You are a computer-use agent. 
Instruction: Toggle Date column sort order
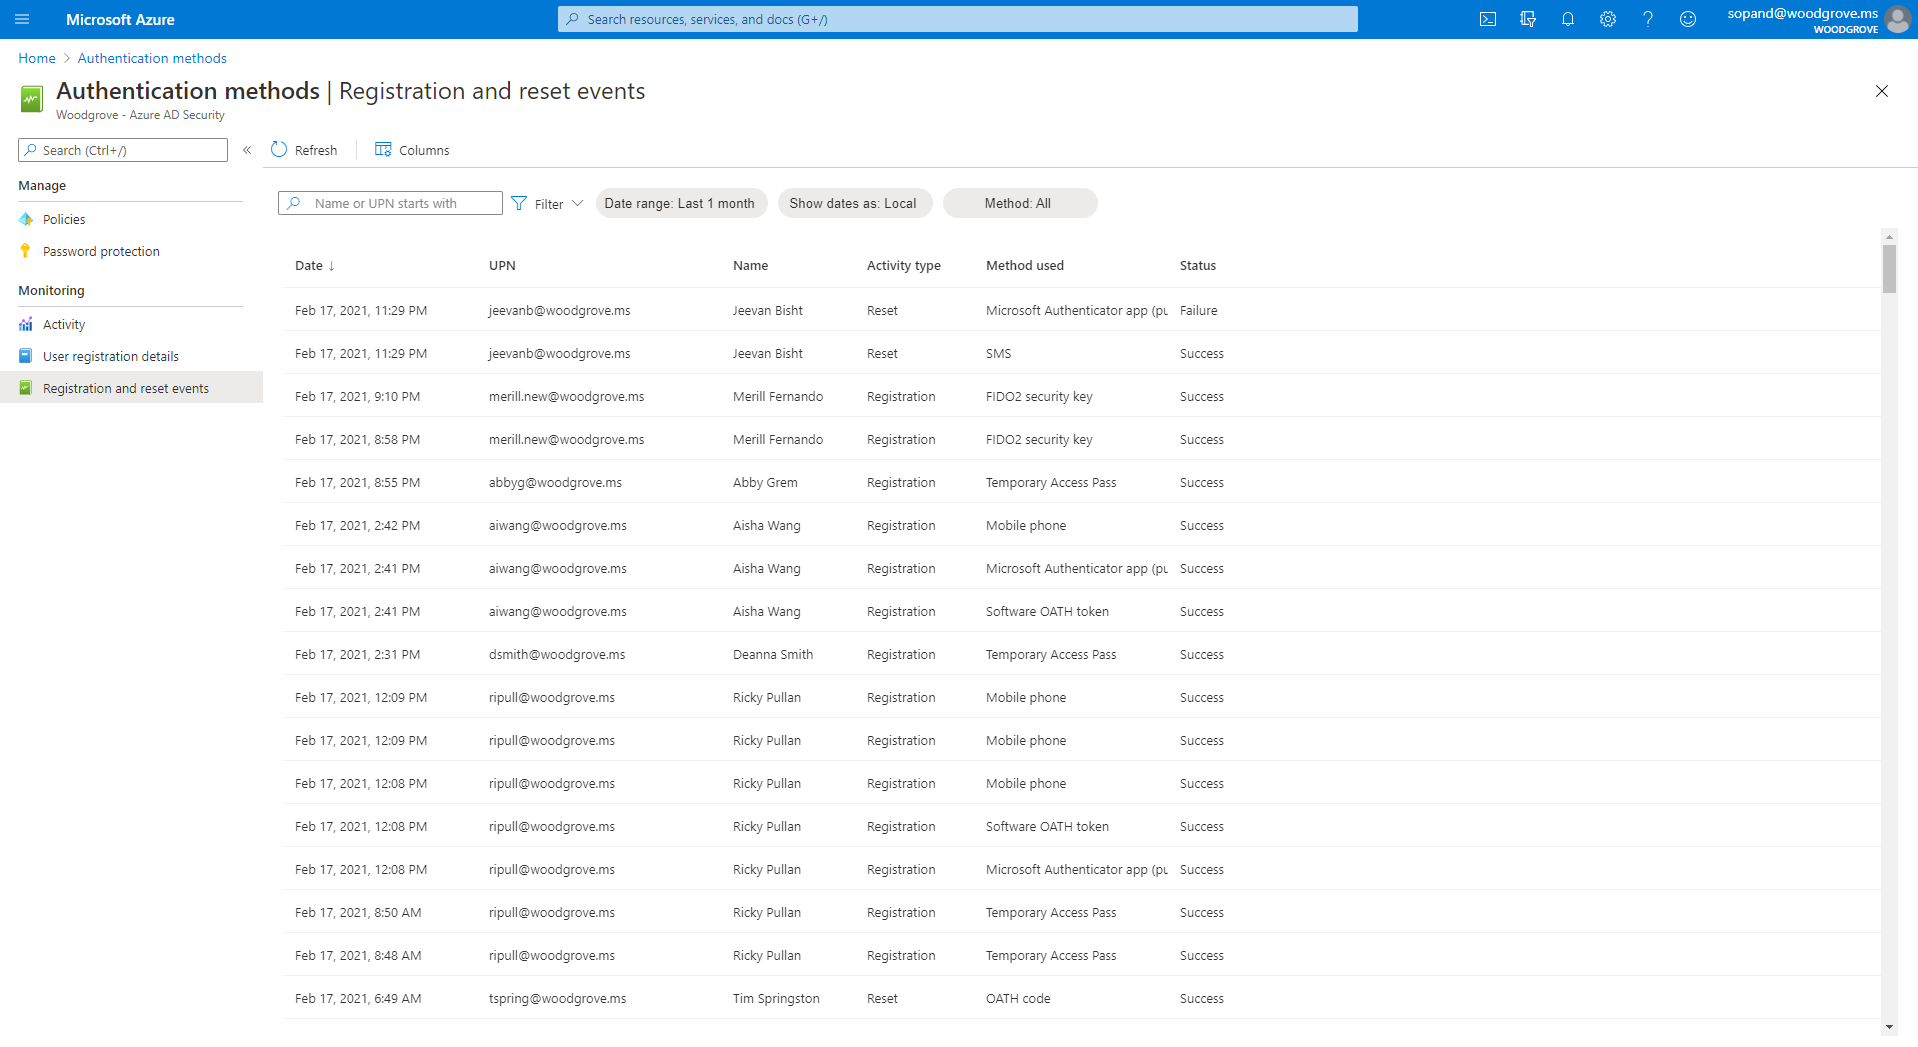pyautogui.click(x=314, y=265)
